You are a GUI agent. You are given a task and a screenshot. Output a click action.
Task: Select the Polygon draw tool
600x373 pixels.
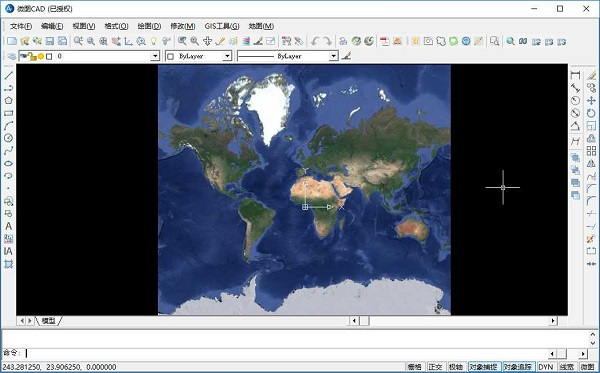click(8, 101)
